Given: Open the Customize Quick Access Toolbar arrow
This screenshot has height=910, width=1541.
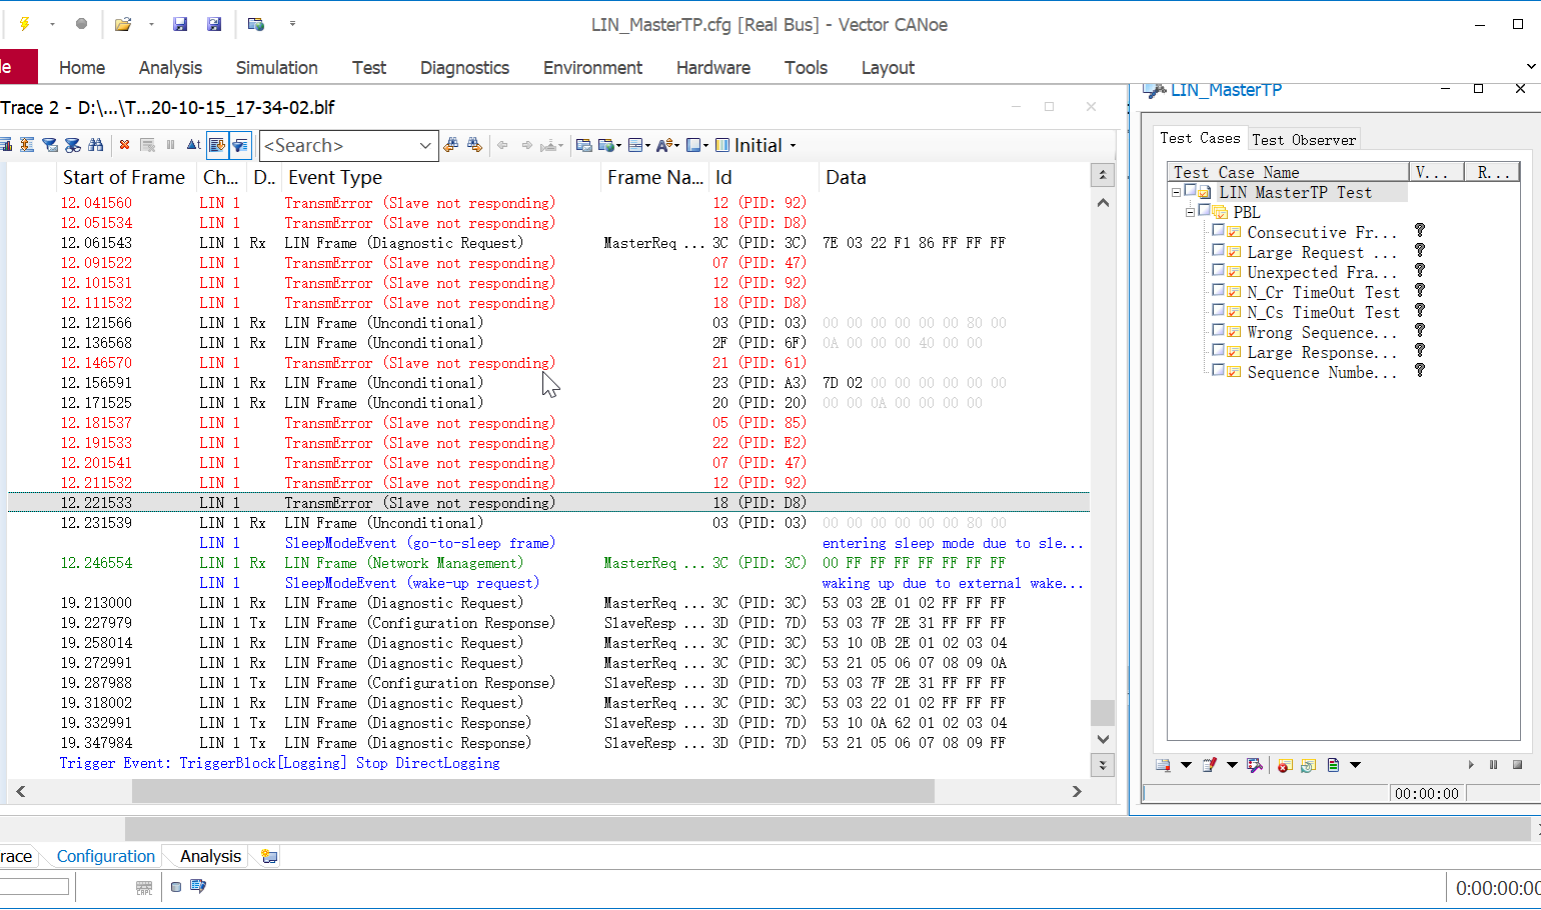Looking at the screenshot, I should click(292, 24).
